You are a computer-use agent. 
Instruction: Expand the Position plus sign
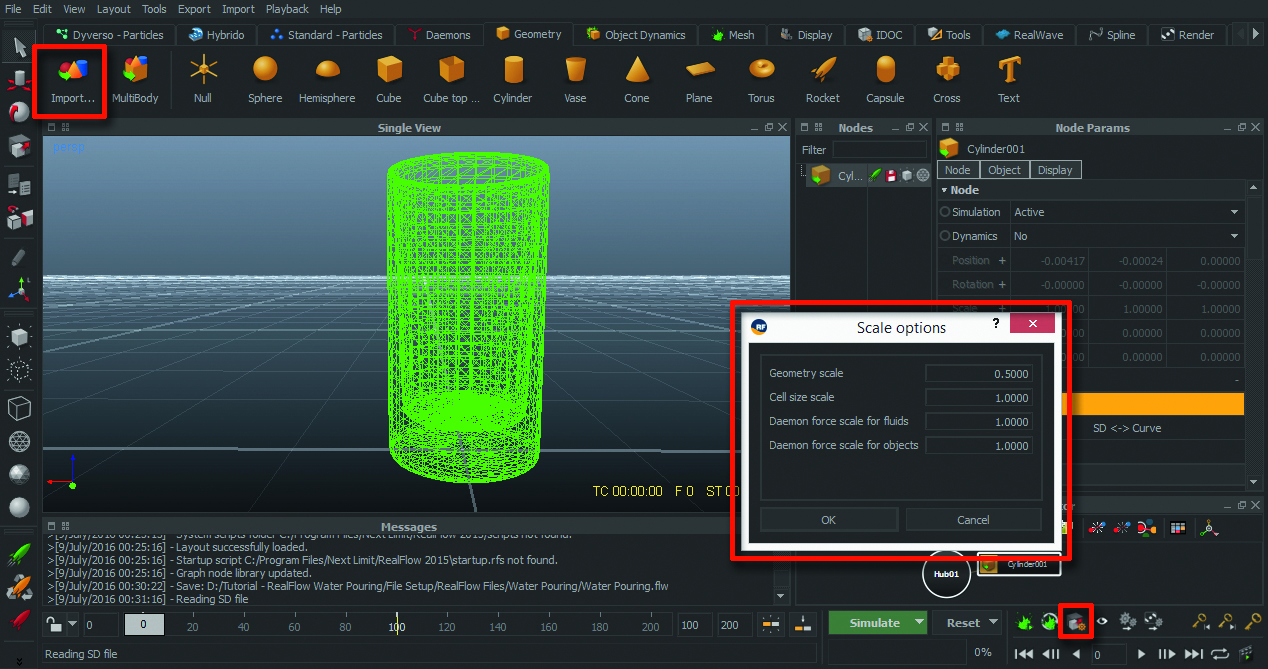coord(1001,260)
